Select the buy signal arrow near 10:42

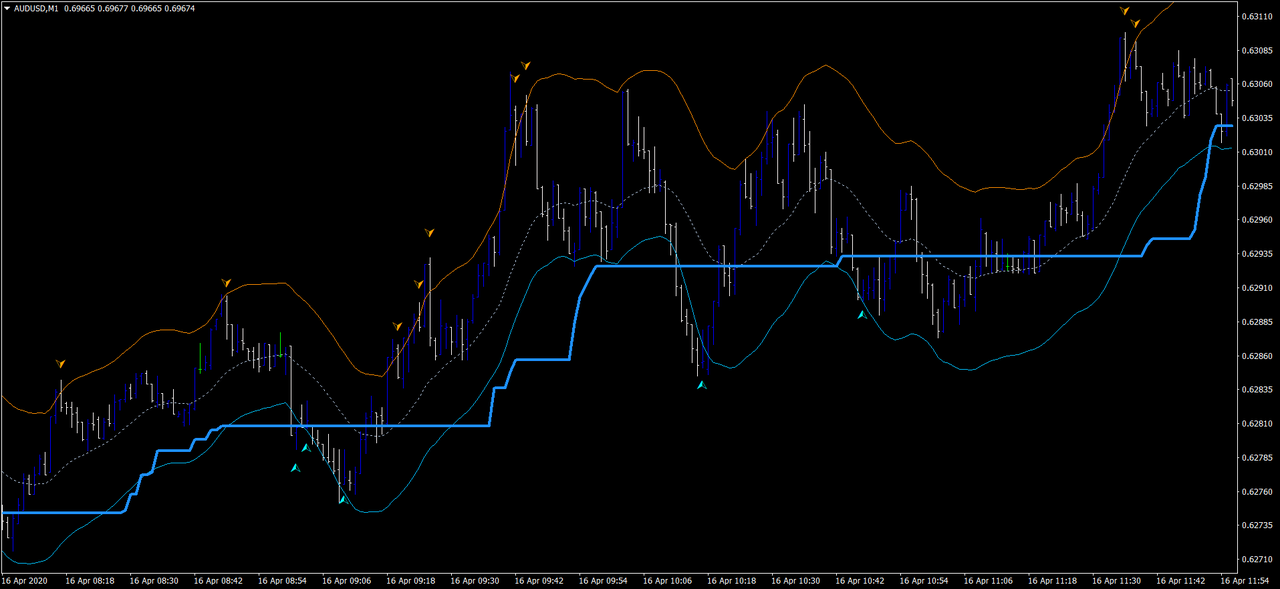[861, 314]
